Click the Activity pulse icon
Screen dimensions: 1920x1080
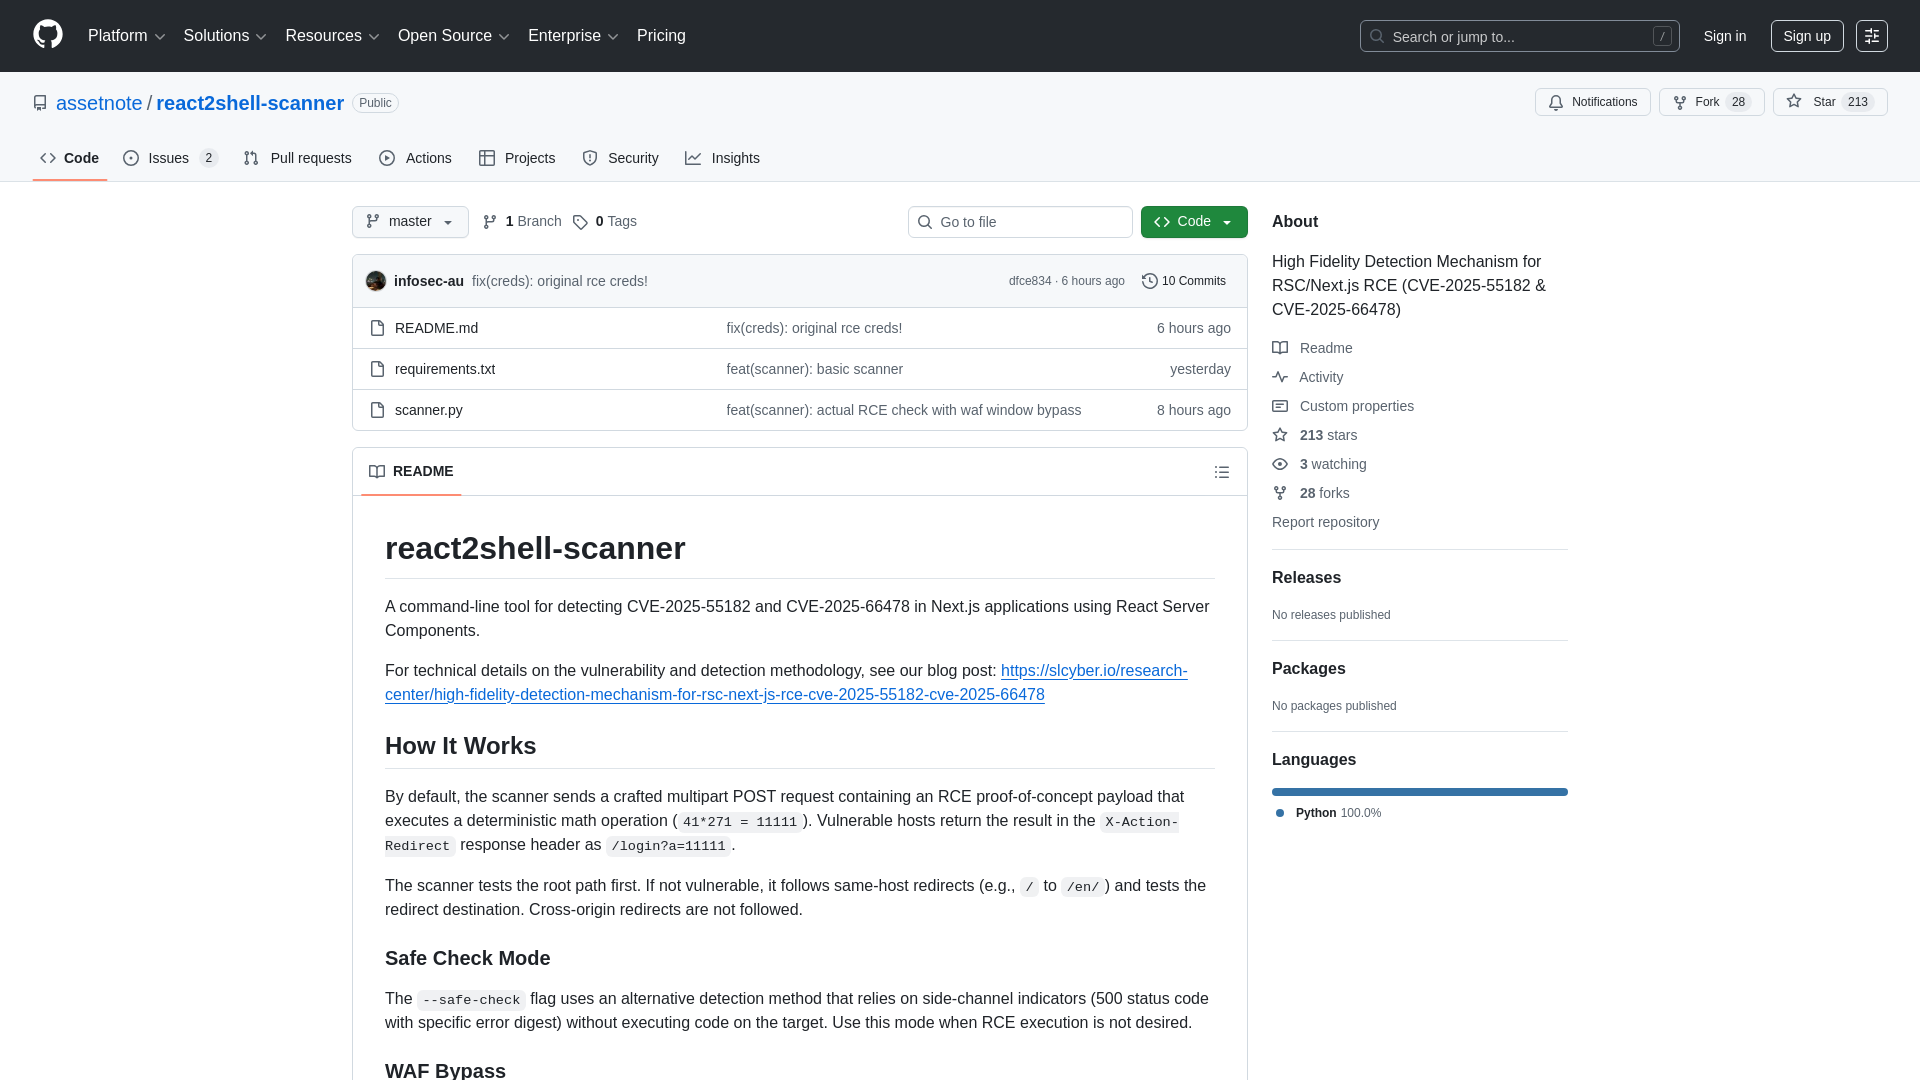tap(1280, 377)
